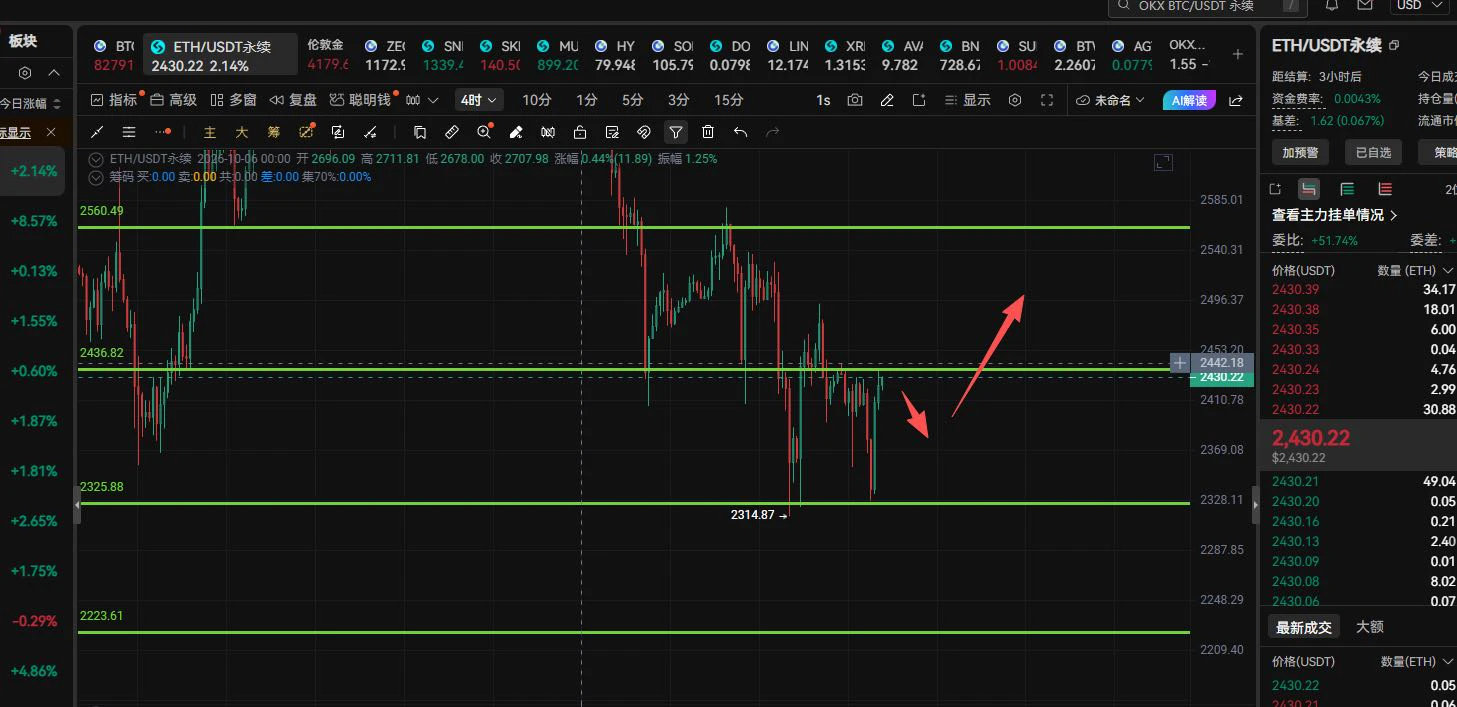Select the 大额 trades tab
Image resolution: width=1457 pixels, height=707 pixels.
coord(1370,627)
